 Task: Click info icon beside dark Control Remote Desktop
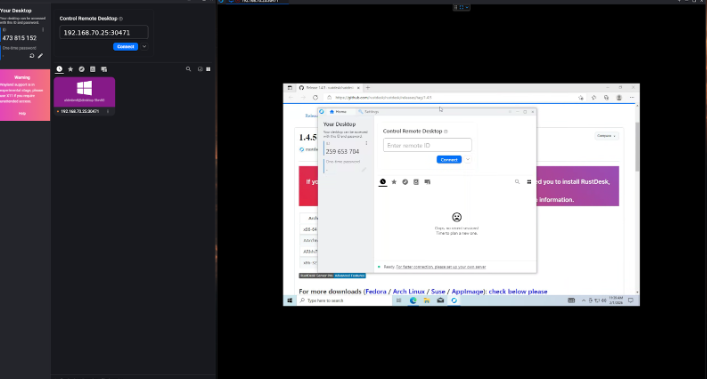[121, 18]
